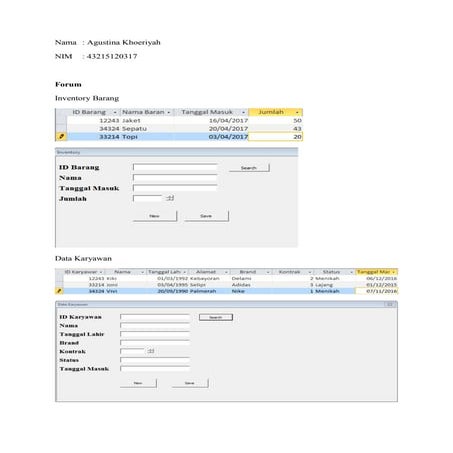Focus the Nama field in Inventory form

(x=175, y=178)
